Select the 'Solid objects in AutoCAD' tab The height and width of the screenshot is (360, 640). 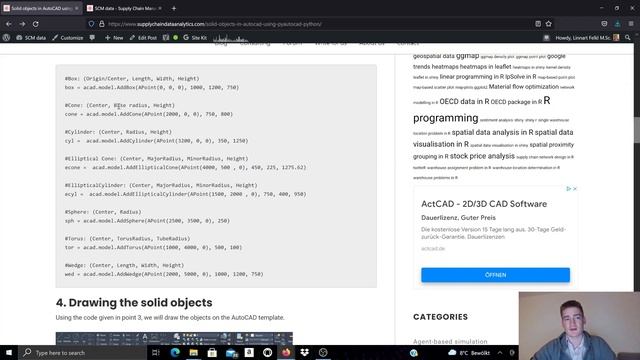(40, 8)
